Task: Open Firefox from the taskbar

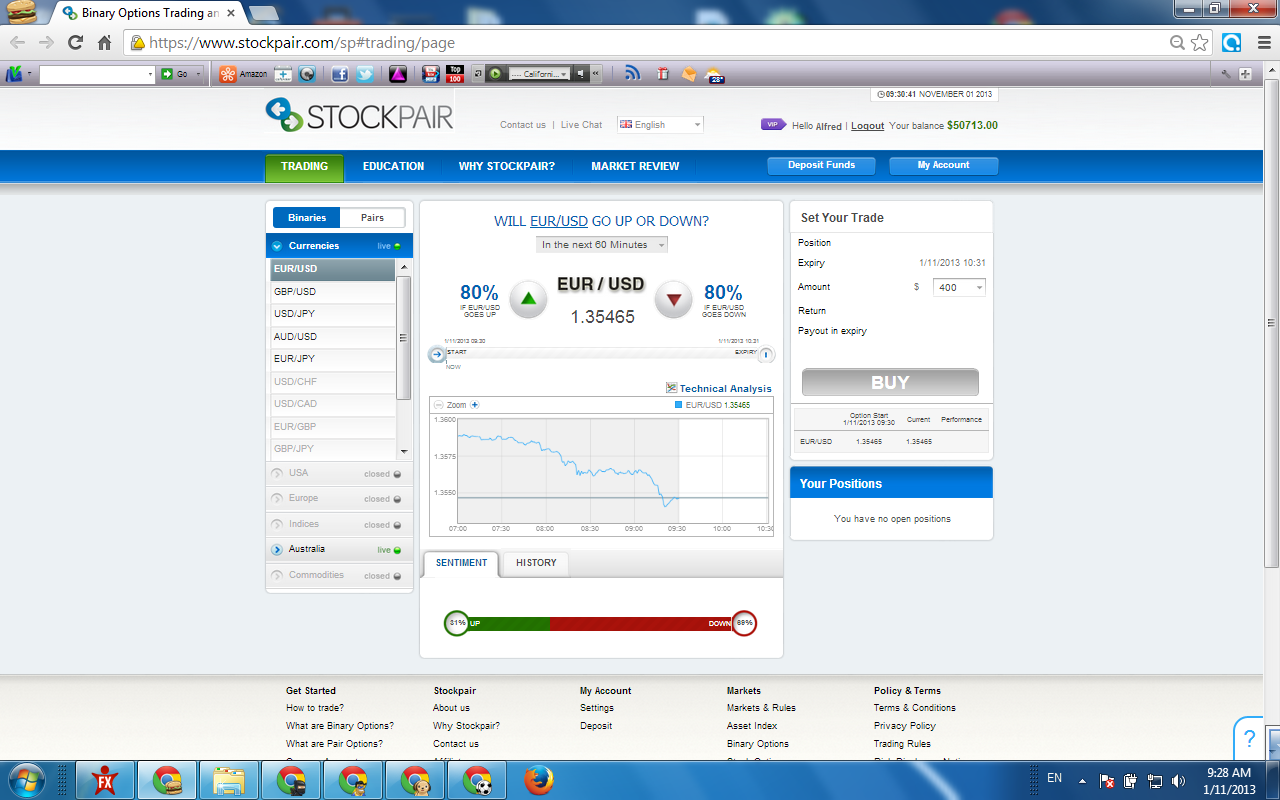Action: point(538,779)
